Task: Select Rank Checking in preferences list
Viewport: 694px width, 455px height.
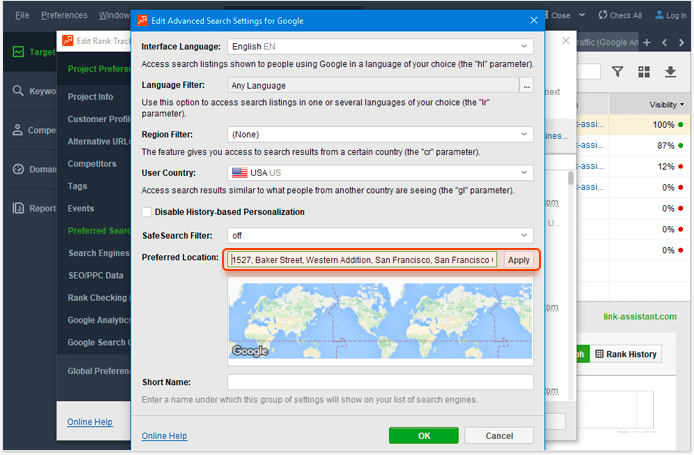Action: (99, 297)
